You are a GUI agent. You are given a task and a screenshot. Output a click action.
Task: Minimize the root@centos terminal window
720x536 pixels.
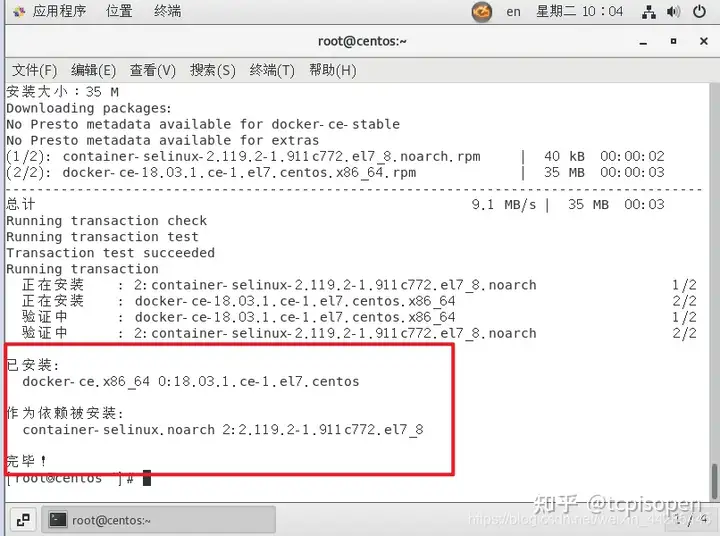[x=643, y=42]
